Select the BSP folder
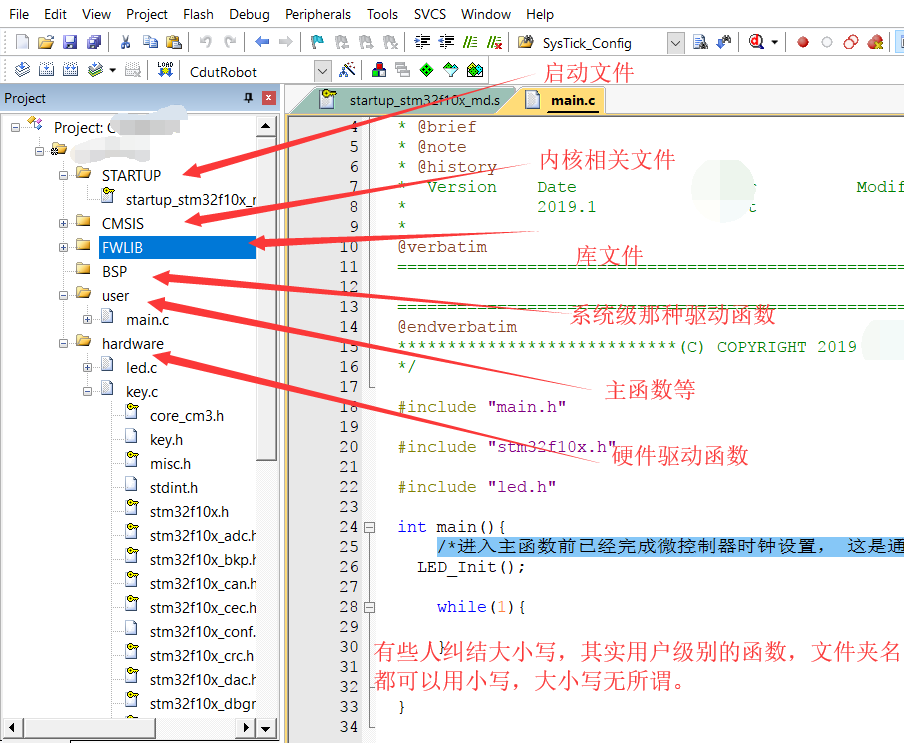This screenshot has height=743, width=904. [114, 271]
